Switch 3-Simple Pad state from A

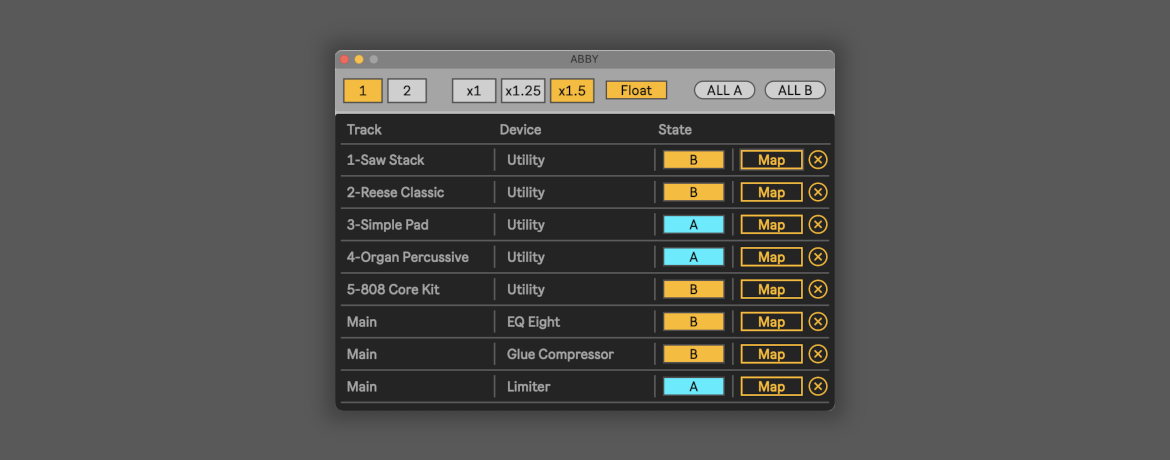pos(693,225)
